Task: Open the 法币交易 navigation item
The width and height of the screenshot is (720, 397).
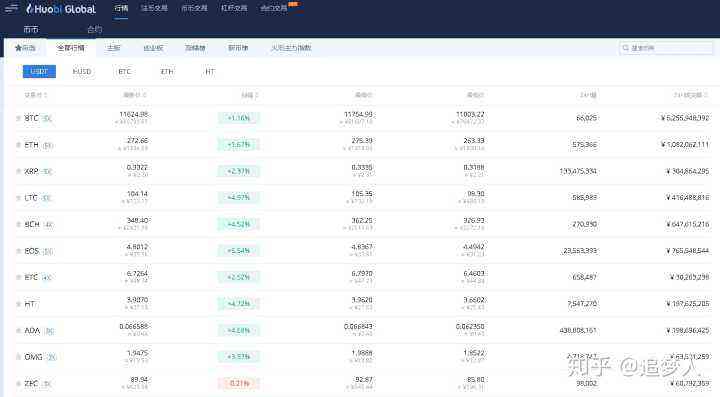Action: 154,8
